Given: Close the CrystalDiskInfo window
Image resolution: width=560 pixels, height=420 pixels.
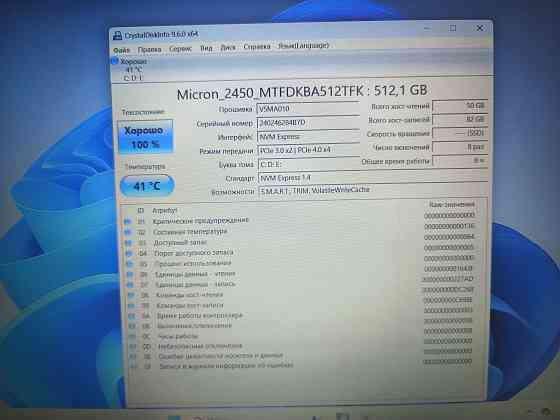Looking at the screenshot, I should [480, 28].
